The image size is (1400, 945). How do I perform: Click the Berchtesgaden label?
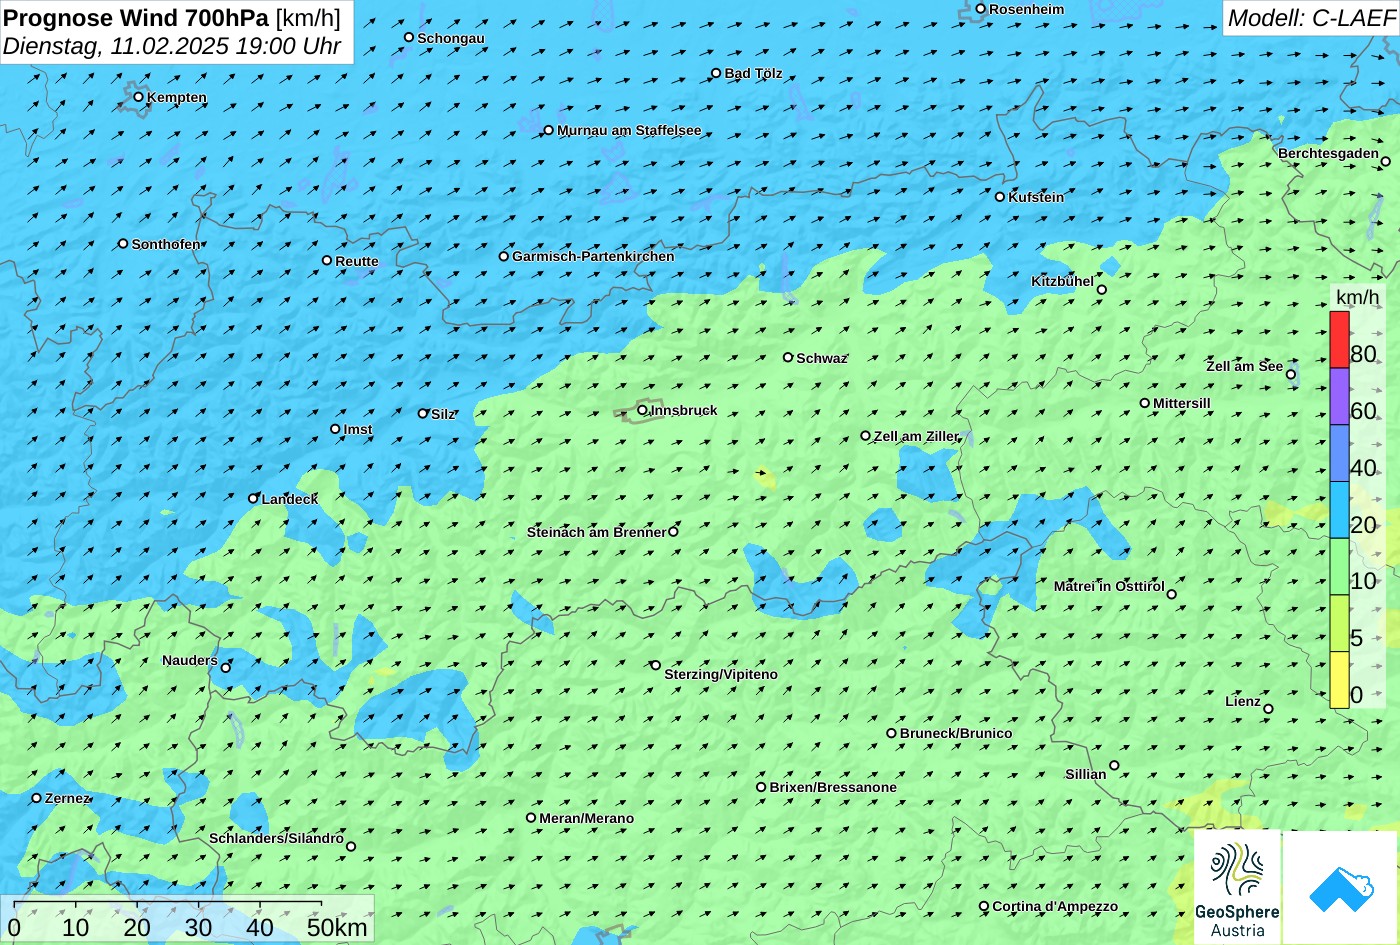coord(1328,153)
